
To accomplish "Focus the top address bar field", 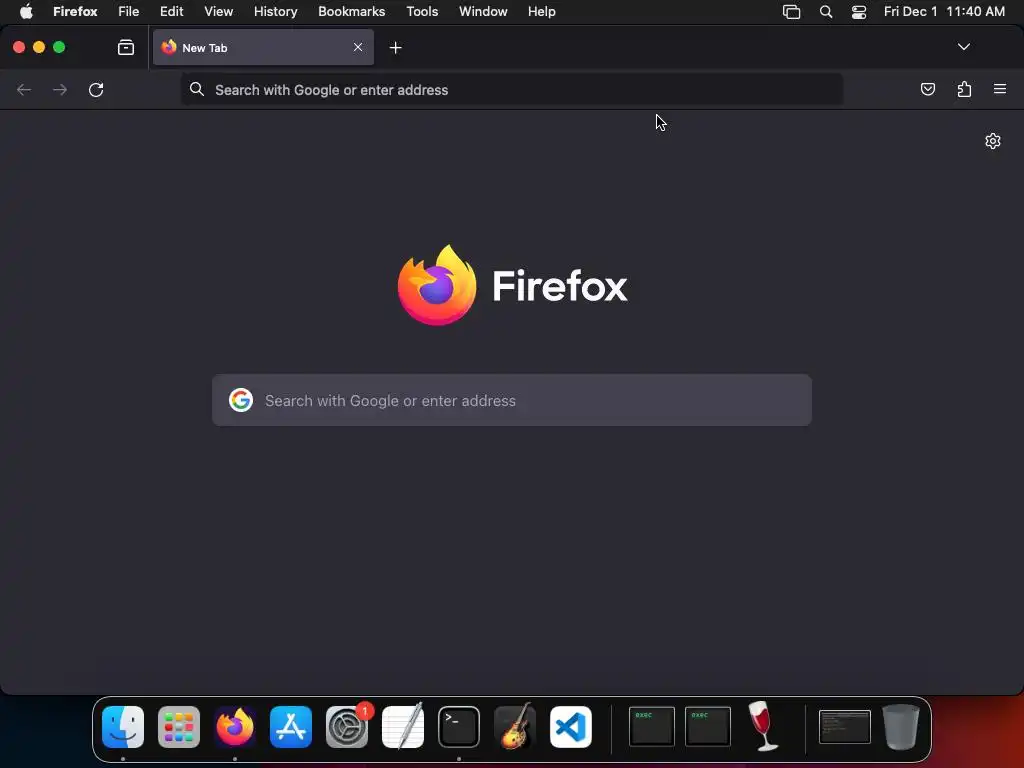I will coord(511,89).
